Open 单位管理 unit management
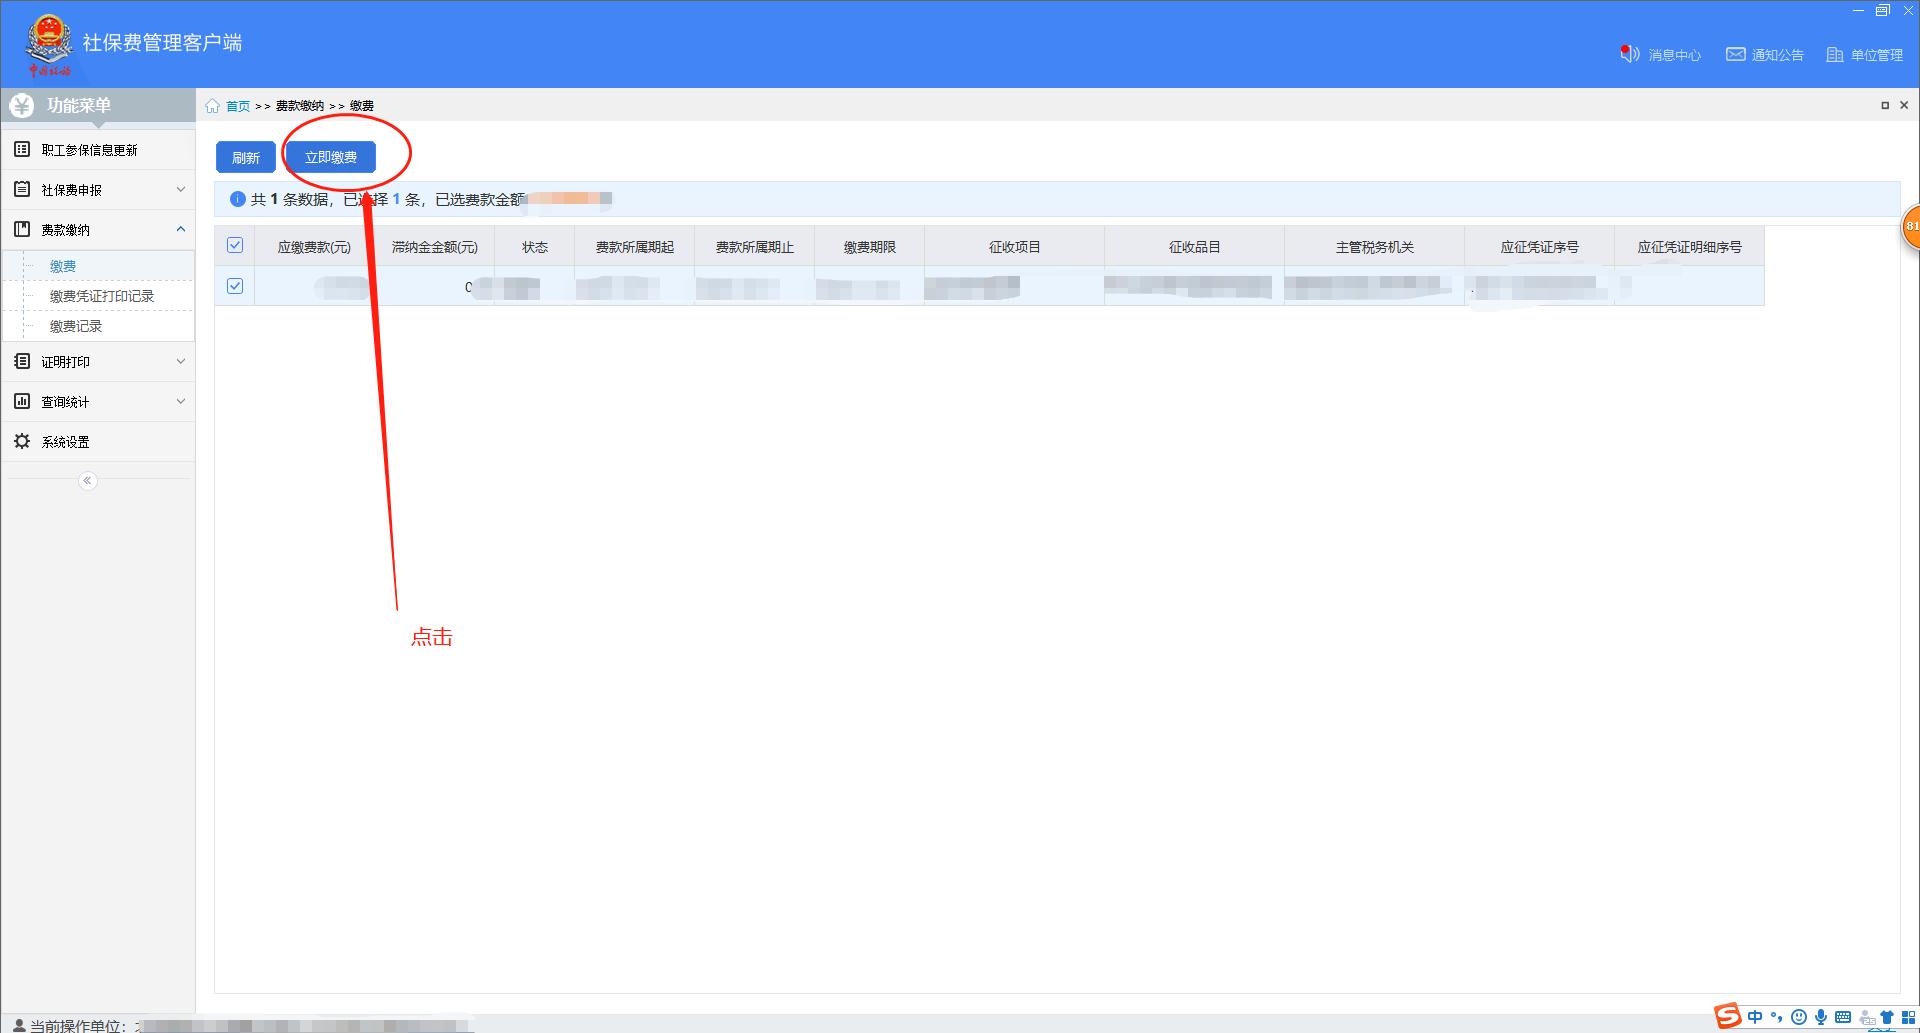1920x1033 pixels. pos(1876,55)
